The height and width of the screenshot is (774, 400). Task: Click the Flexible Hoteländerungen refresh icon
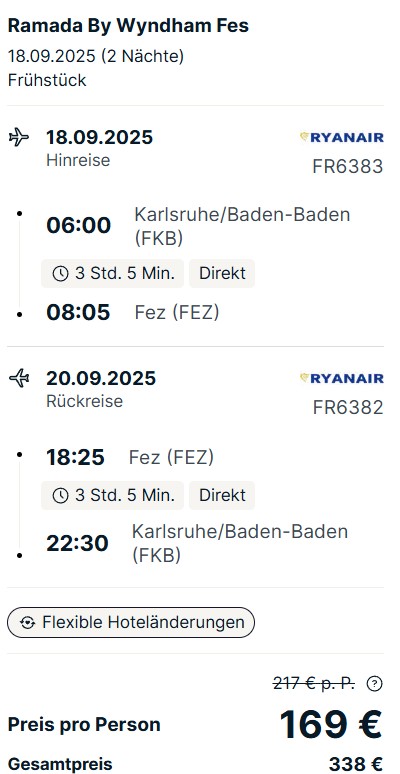pos(28,623)
